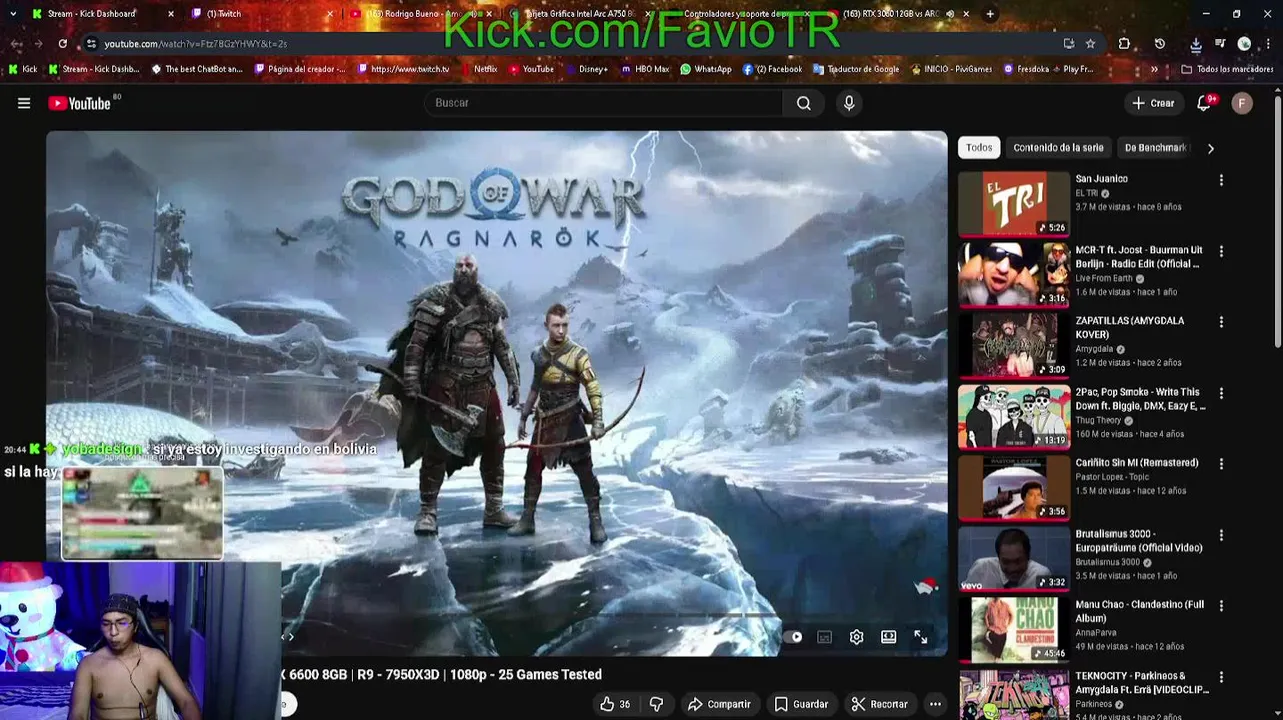Open Brutalismus 3000 - Europaträume title

click(x=1138, y=541)
